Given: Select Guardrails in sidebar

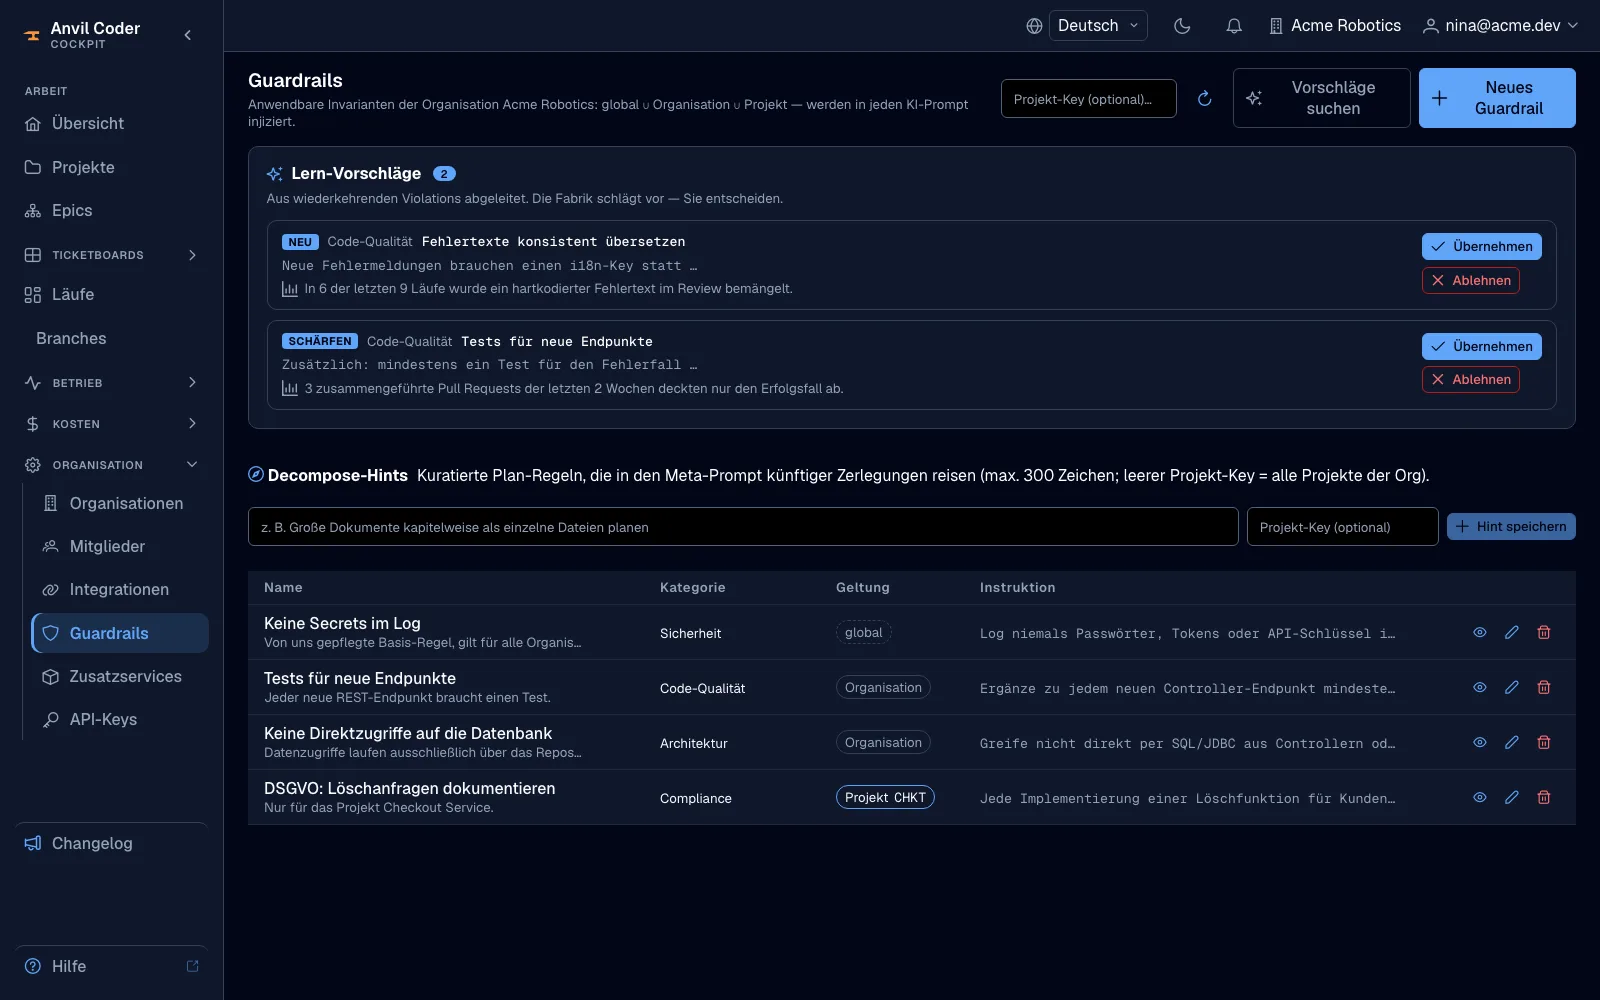Looking at the screenshot, I should pyautogui.click(x=120, y=633).
